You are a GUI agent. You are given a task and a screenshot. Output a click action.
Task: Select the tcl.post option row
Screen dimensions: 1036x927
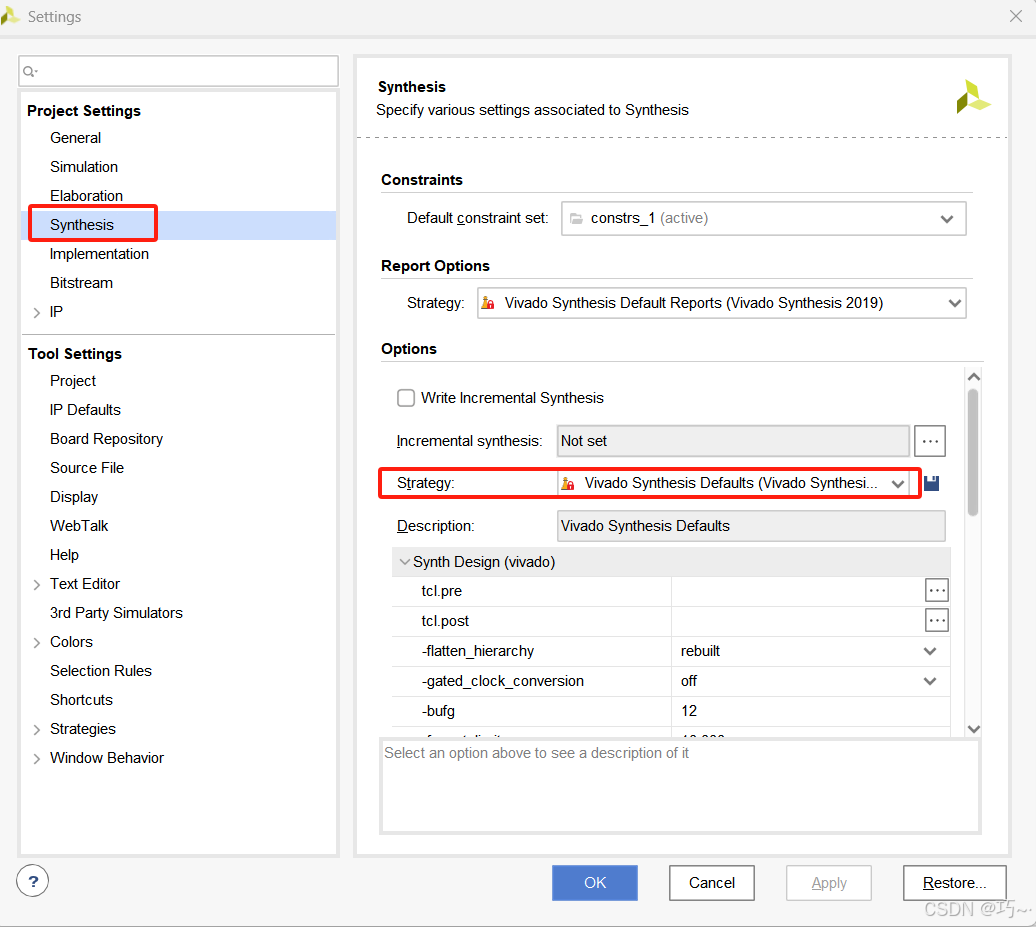click(671, 621)
